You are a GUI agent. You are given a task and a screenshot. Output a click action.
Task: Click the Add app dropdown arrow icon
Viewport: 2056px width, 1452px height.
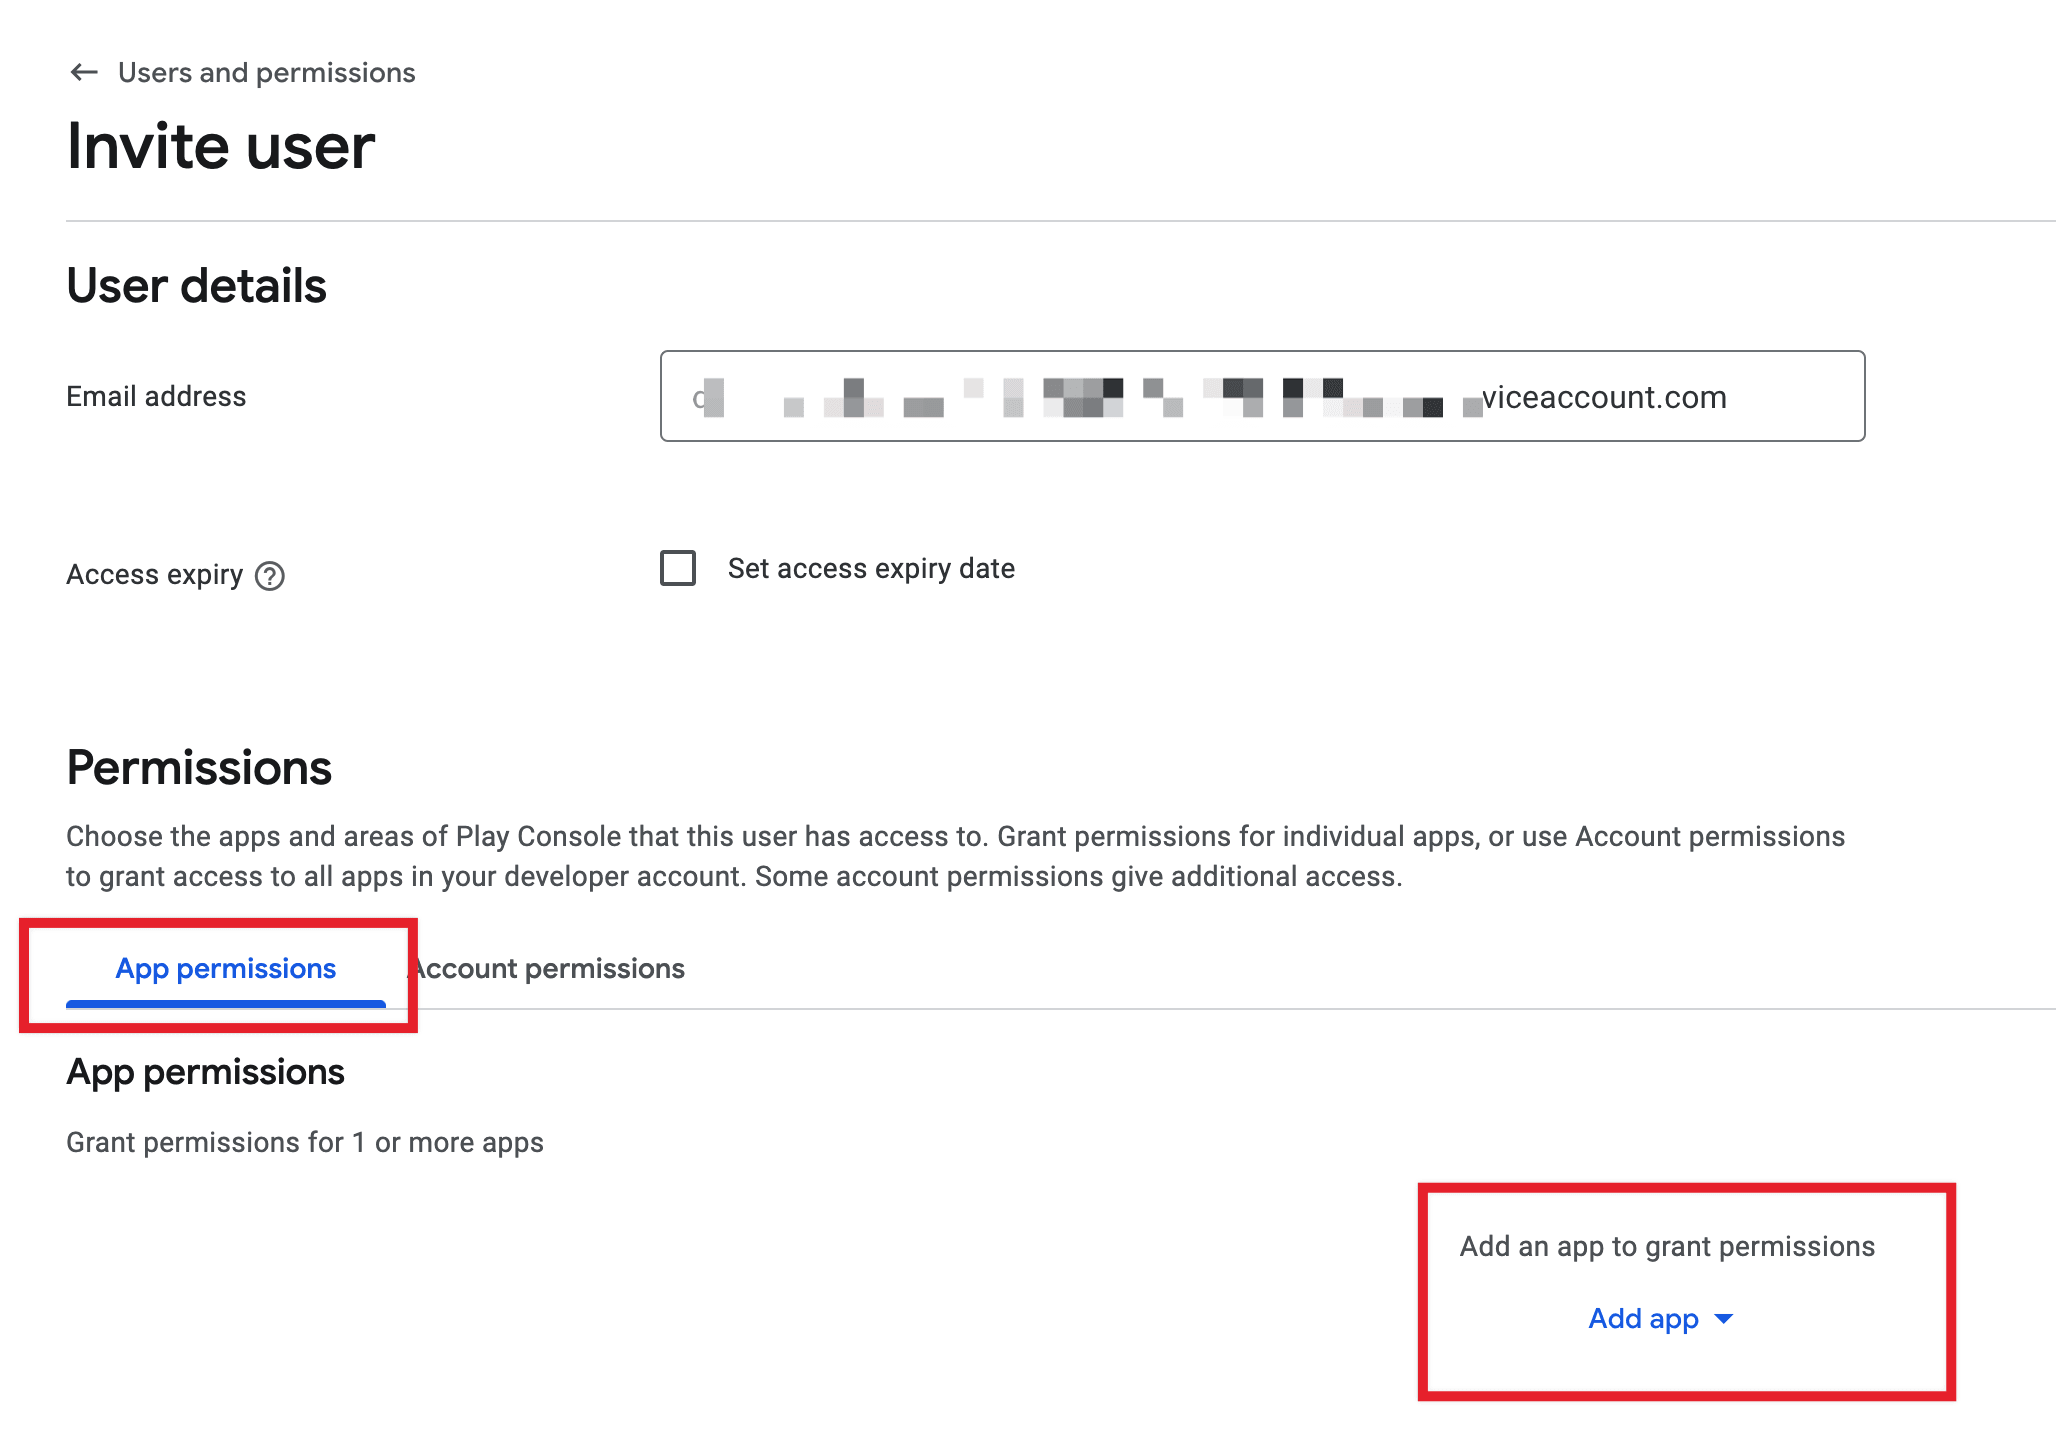pyautogui.click(x=1724, y=1318)
